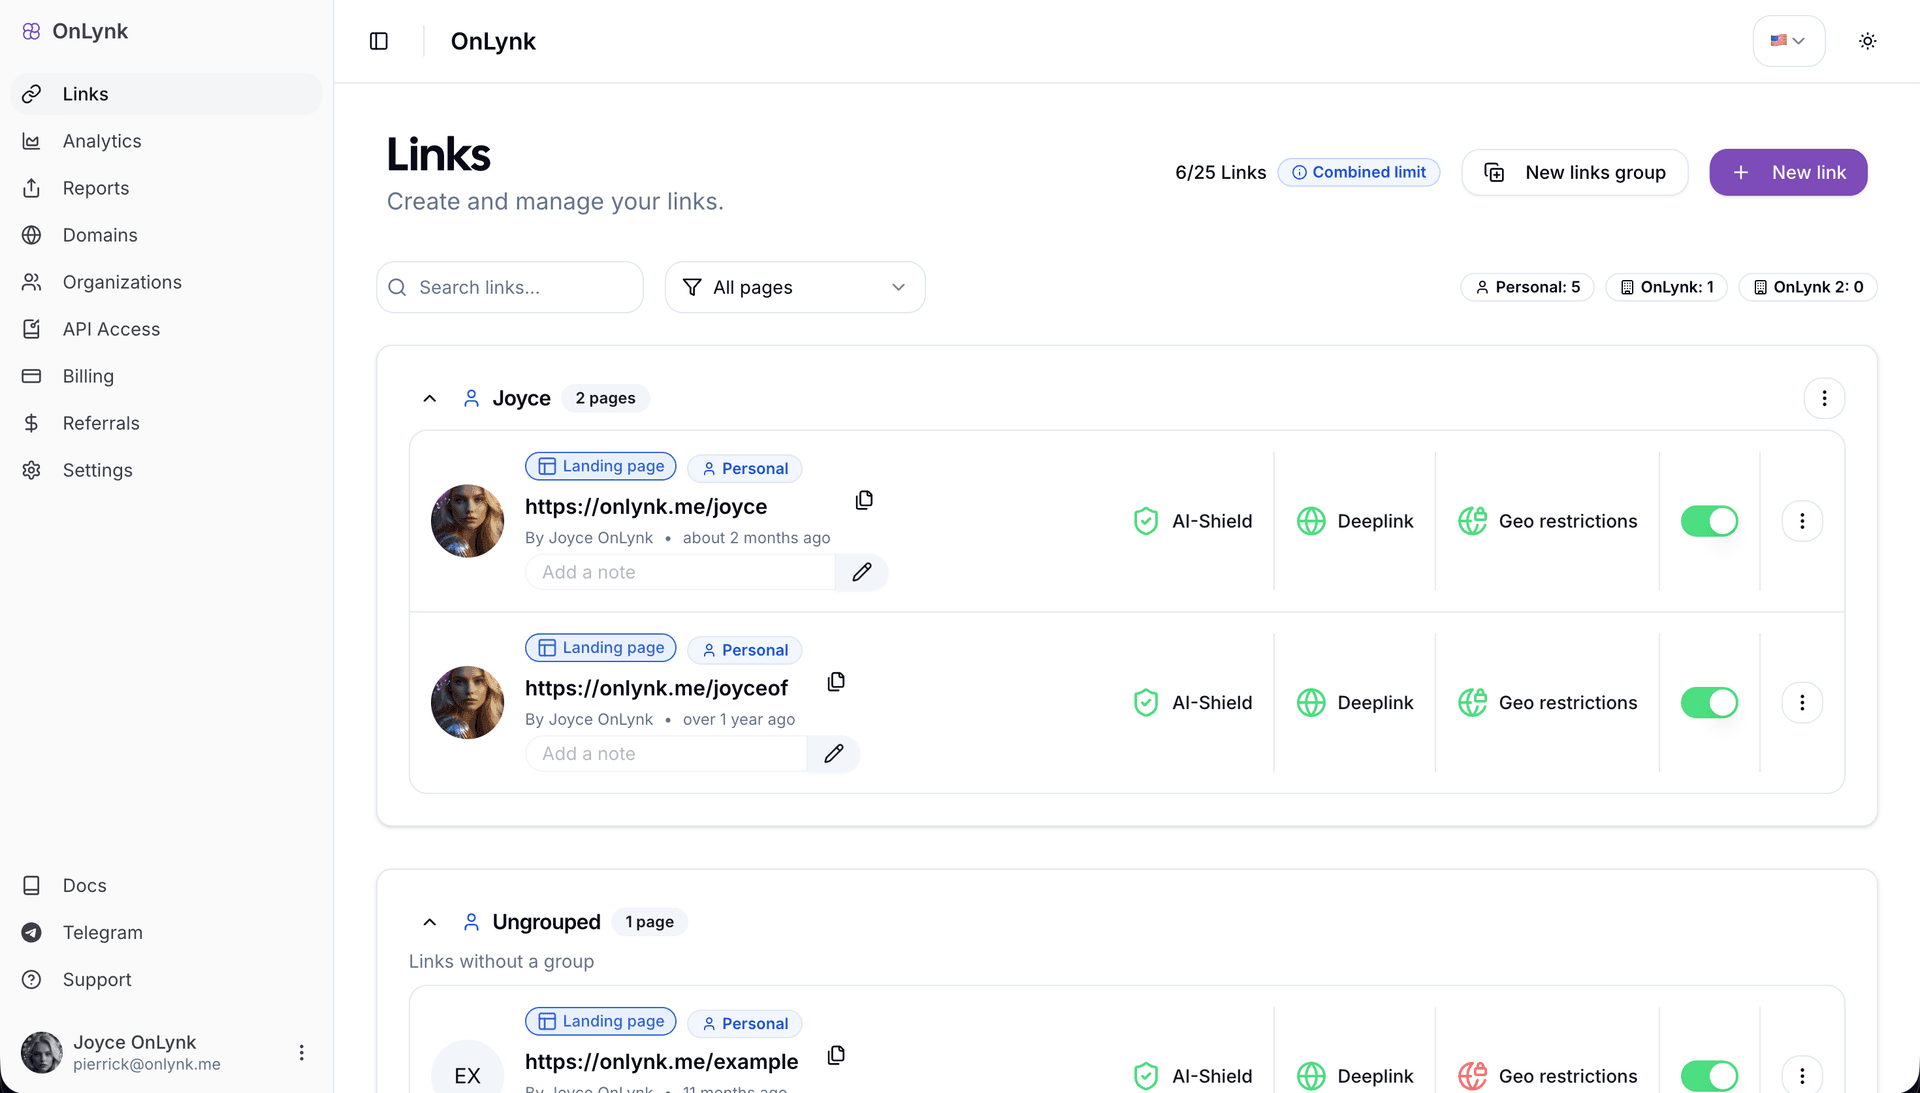Screen dimensions: 1920x1093
Task: Collapse the Joyce group
Action: (x=430, y=398)
